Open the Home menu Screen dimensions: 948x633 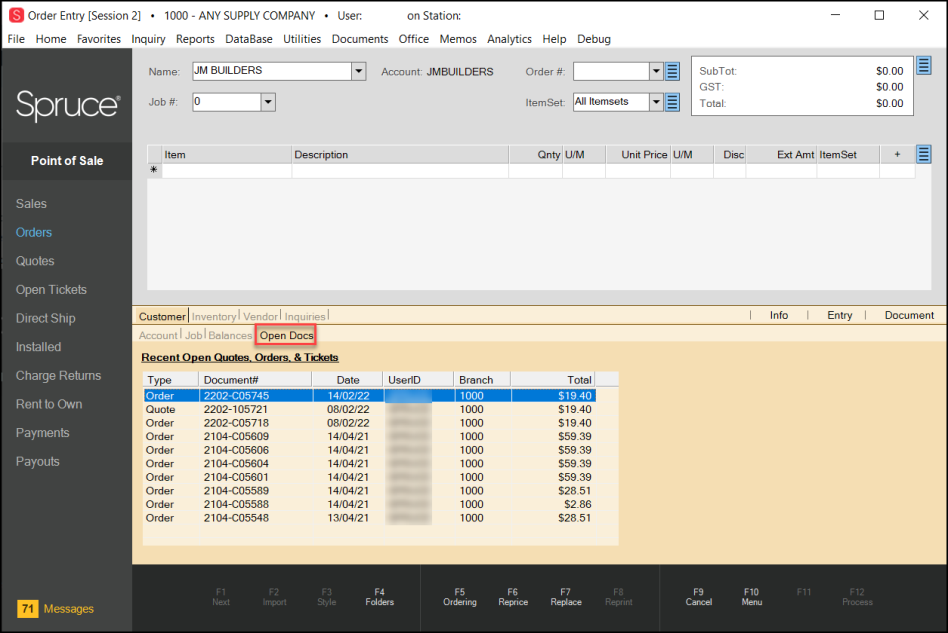point(51,39)
